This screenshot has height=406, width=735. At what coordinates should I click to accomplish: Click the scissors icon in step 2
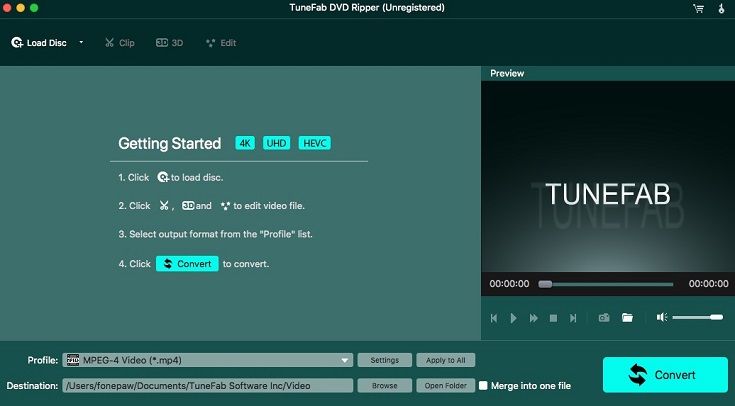tap(164, 206)
